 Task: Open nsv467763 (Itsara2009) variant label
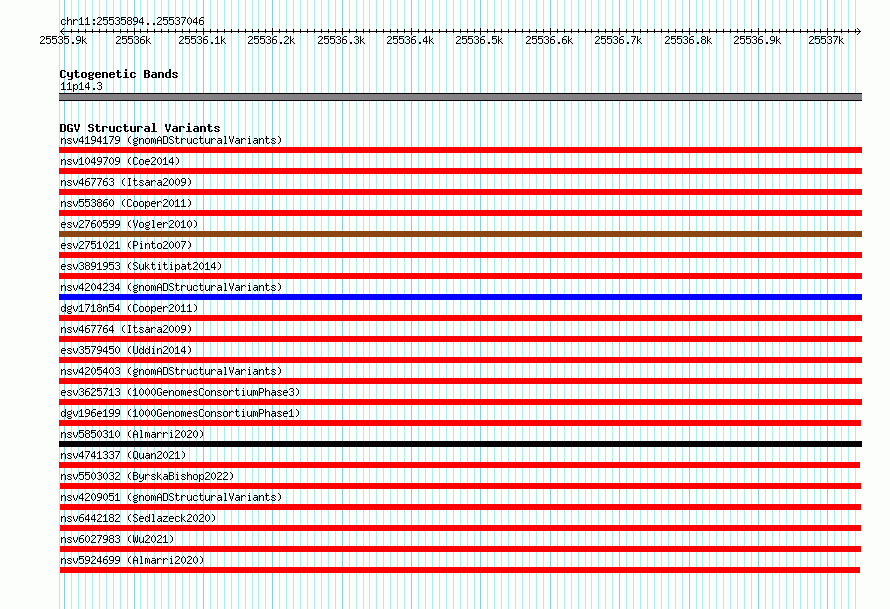click(126, 182)
